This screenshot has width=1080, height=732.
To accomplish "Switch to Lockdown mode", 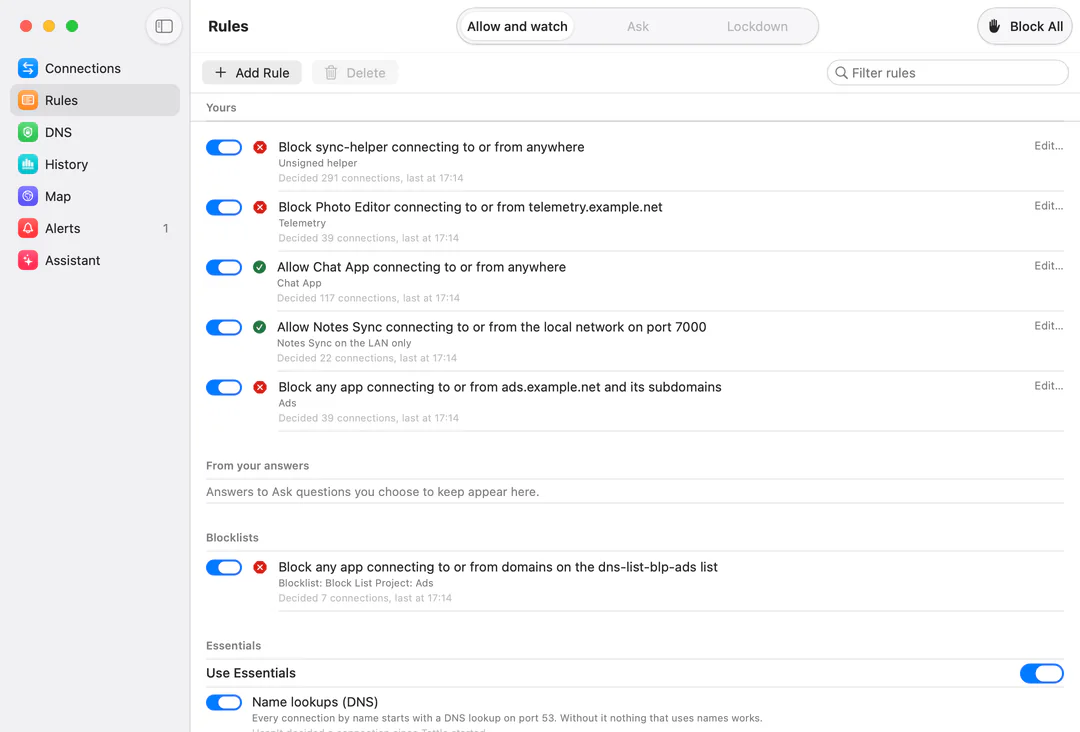I will click(757, 26).
